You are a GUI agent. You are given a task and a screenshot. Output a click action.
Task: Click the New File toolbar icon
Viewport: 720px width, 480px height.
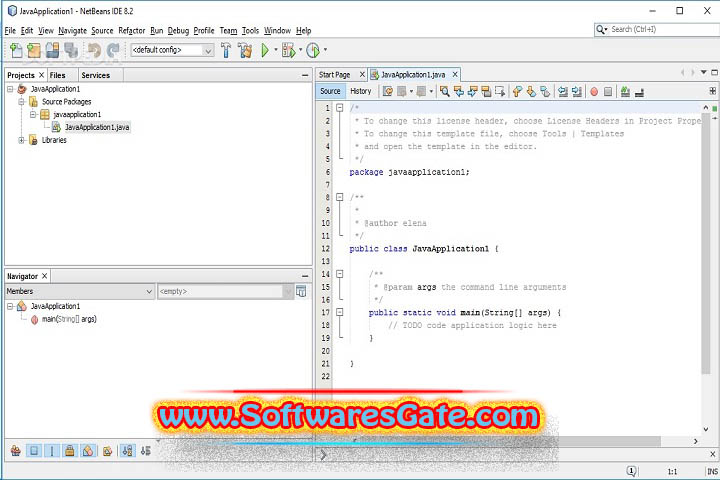click(x=16, y=50)
